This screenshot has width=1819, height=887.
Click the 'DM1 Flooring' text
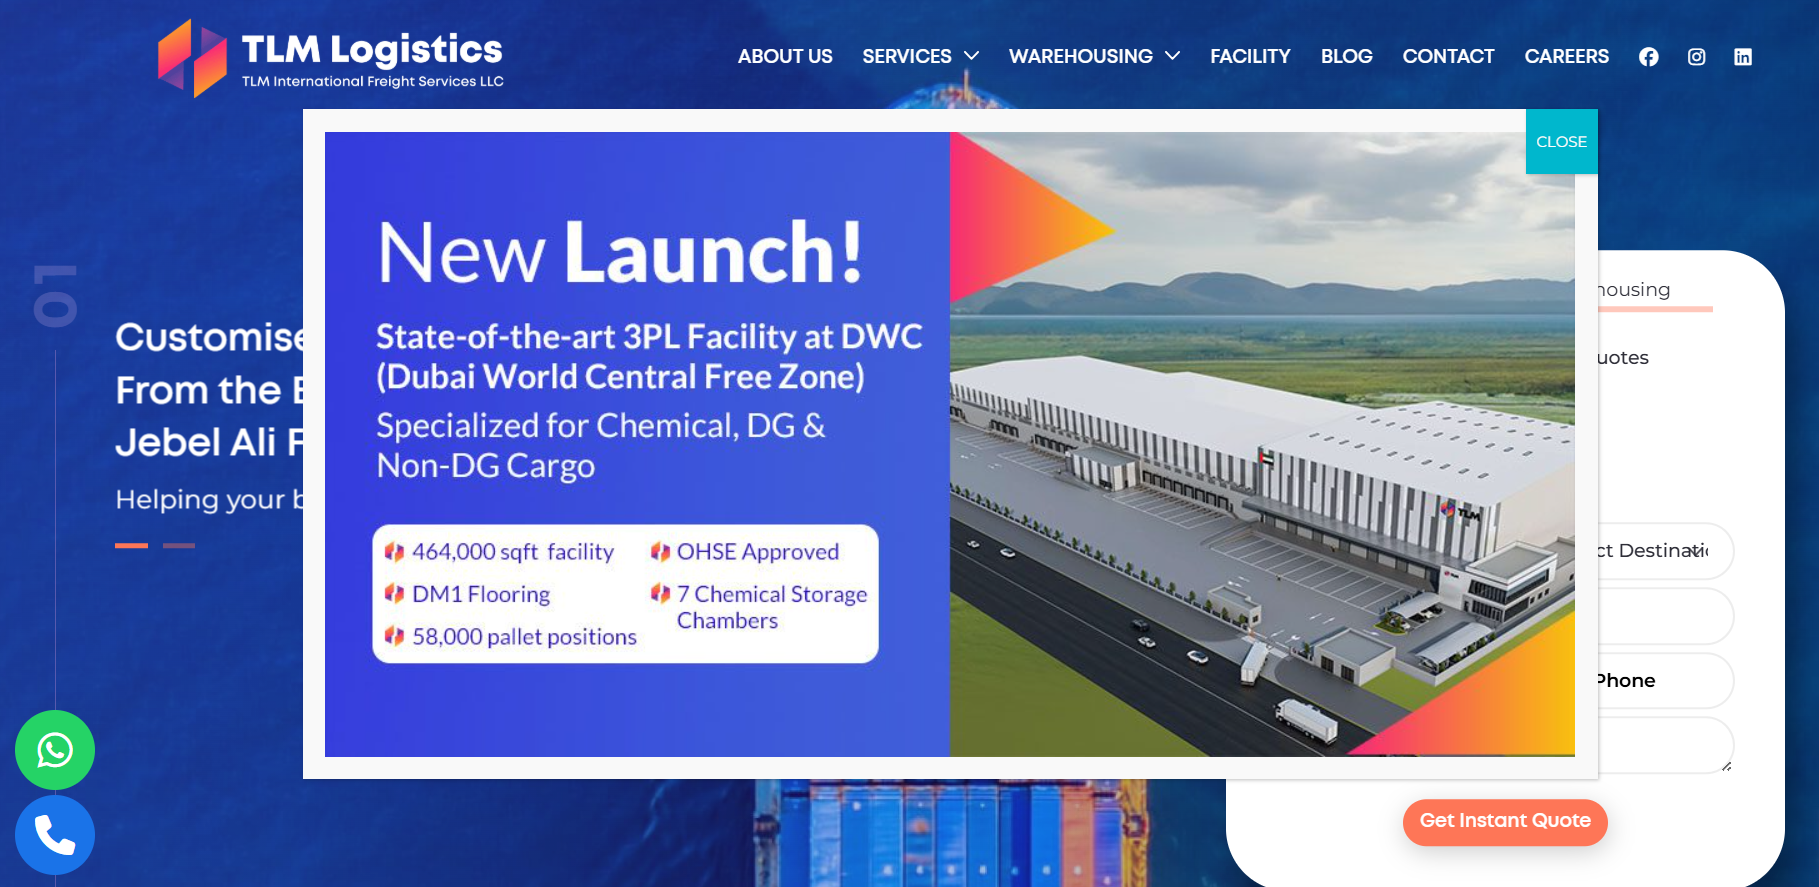[x=481, y=595]
